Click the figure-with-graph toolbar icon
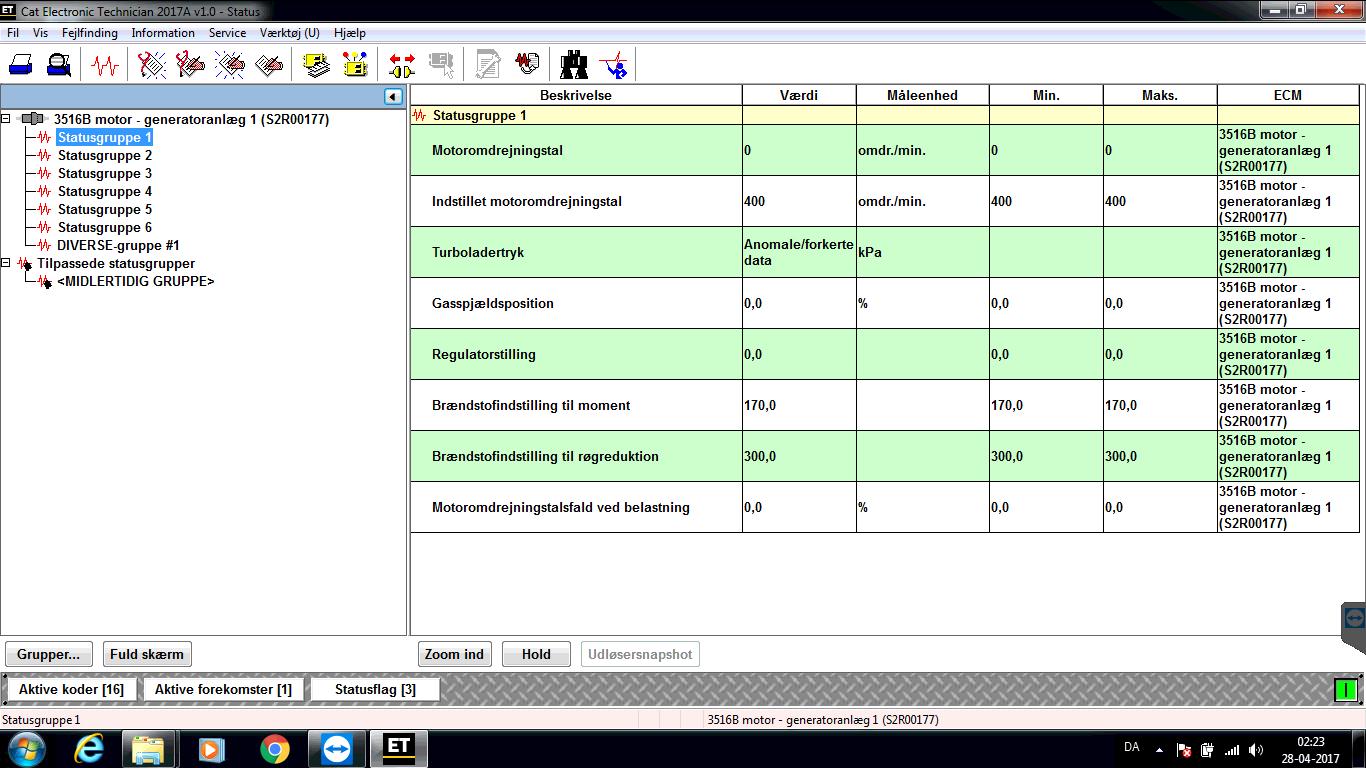The image size is (1366, 768). click(613, 66)
